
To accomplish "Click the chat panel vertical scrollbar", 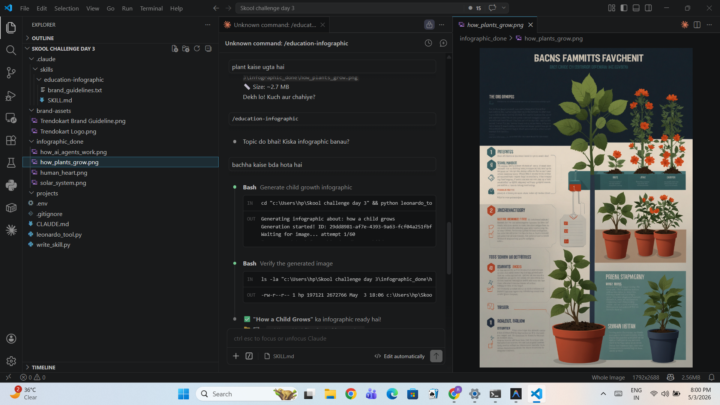I will [449, 248].
